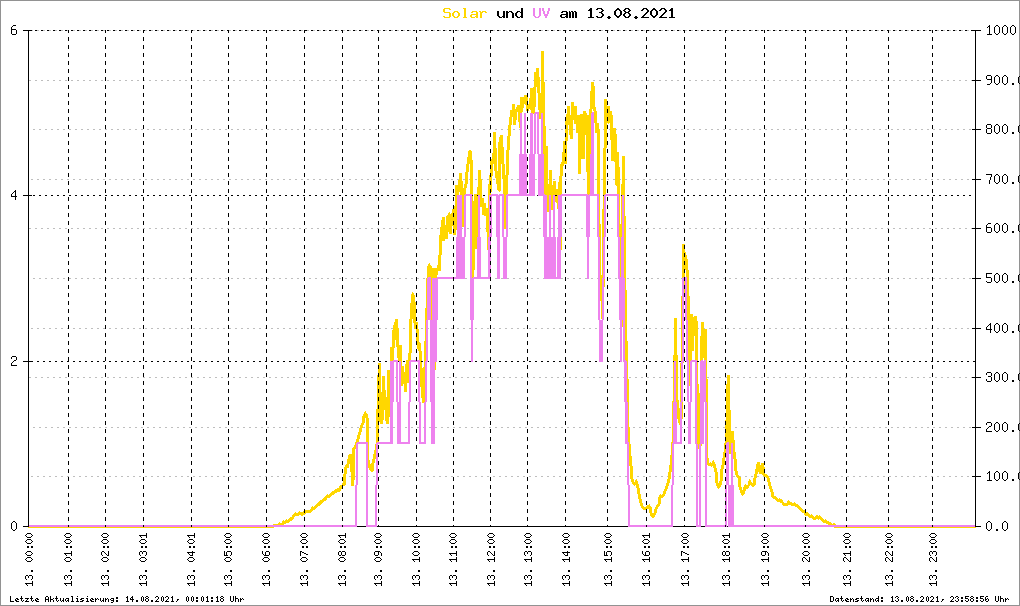Click 'Letzte Aktualisierung' timestamp footer text
This screenshot has height=606, width=1020.
click(x=127, y=599)
